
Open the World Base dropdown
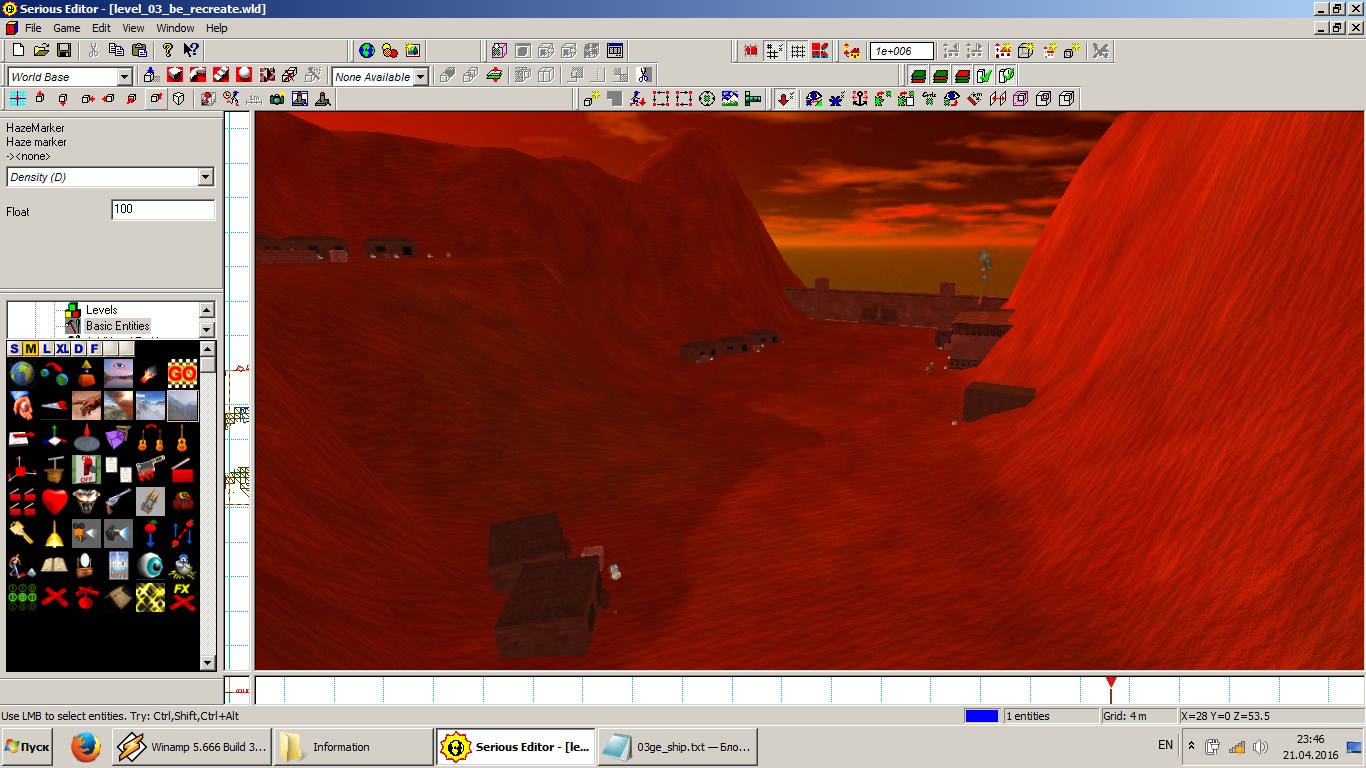pyautogui.click(x=125, y=77)
